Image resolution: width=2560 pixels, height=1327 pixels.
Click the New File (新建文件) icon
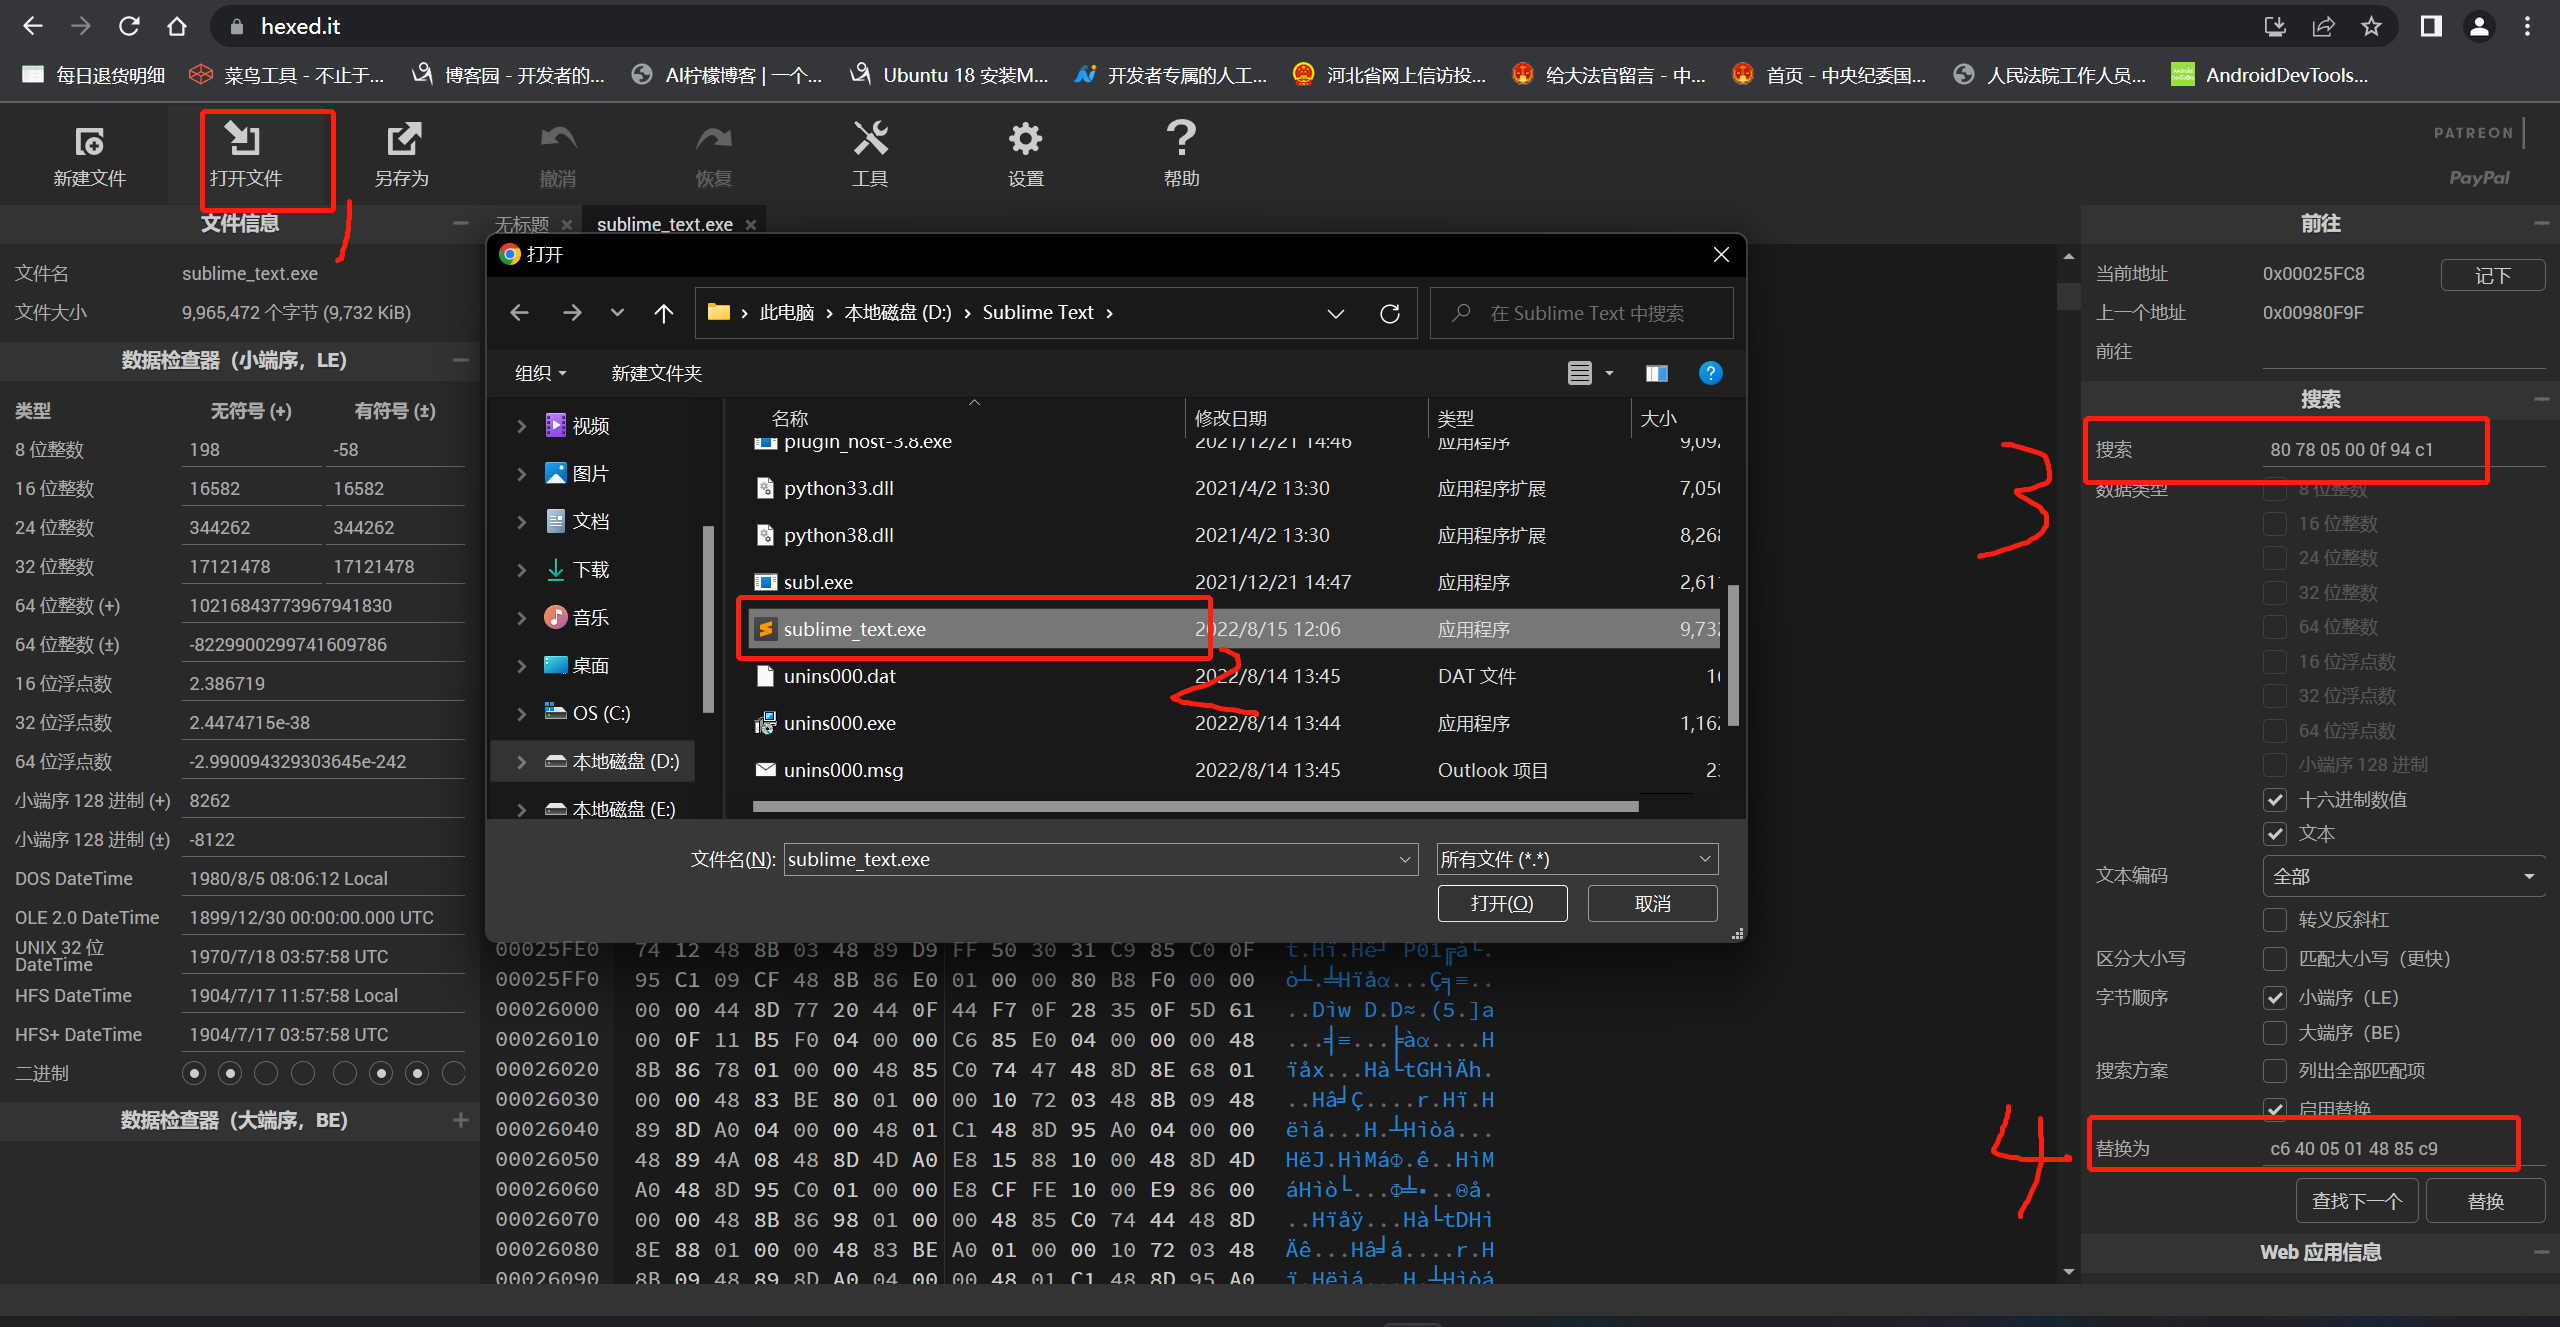[x=89, y=143]
